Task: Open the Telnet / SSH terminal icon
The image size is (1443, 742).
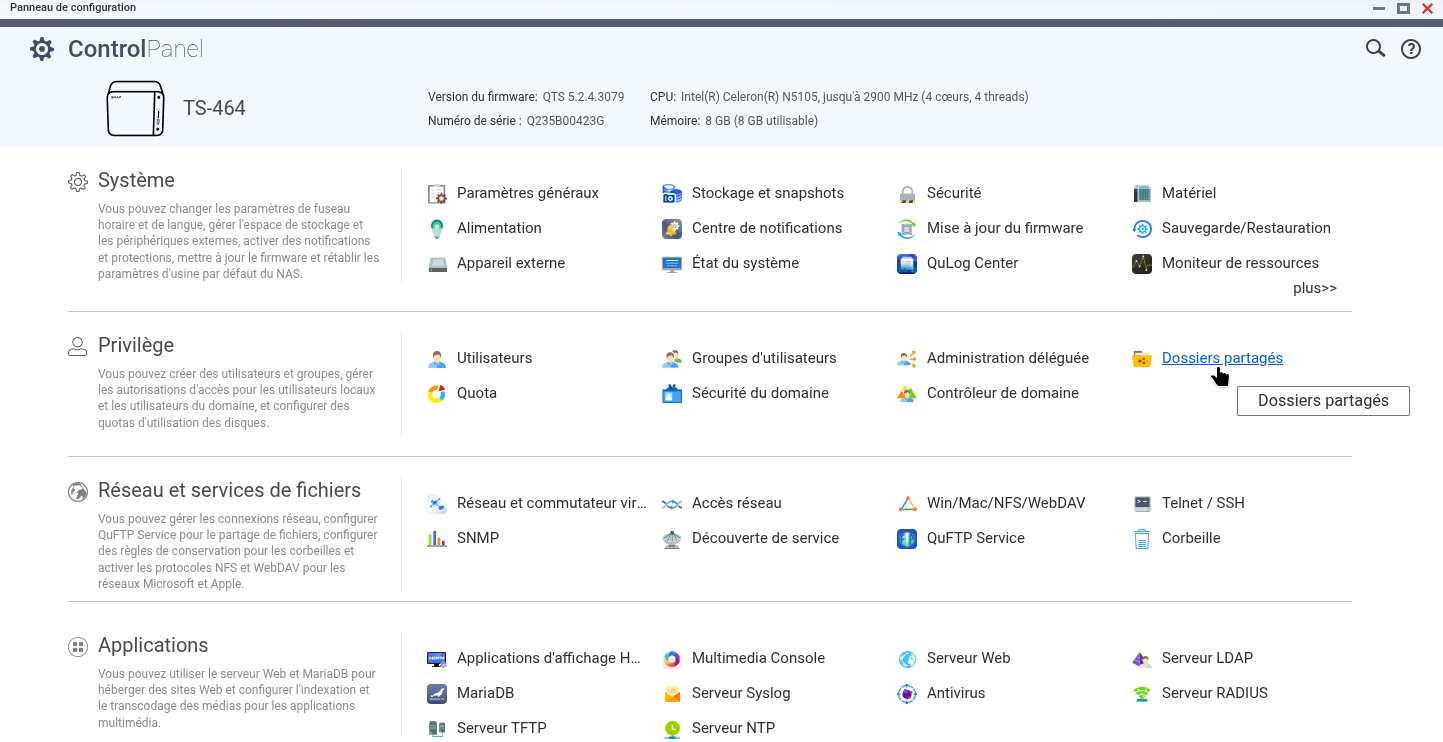Action: coord(1142,503)
